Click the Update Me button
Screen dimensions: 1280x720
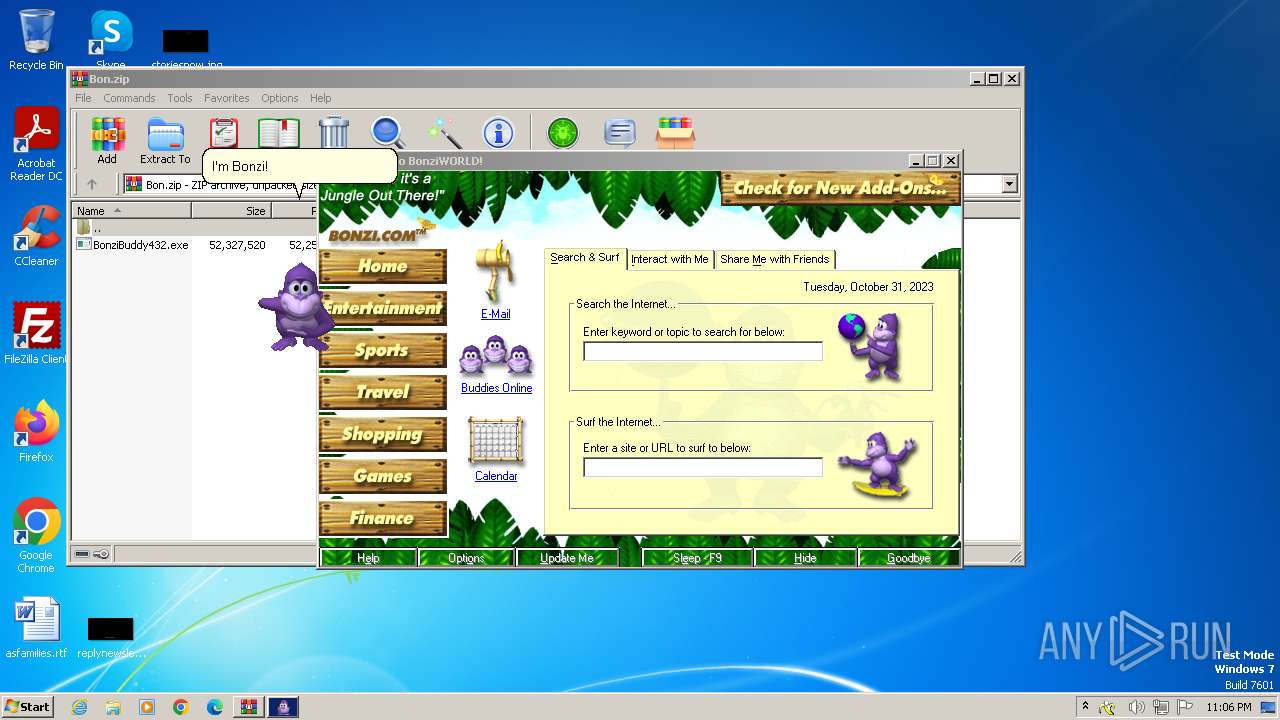coord(567,558)
